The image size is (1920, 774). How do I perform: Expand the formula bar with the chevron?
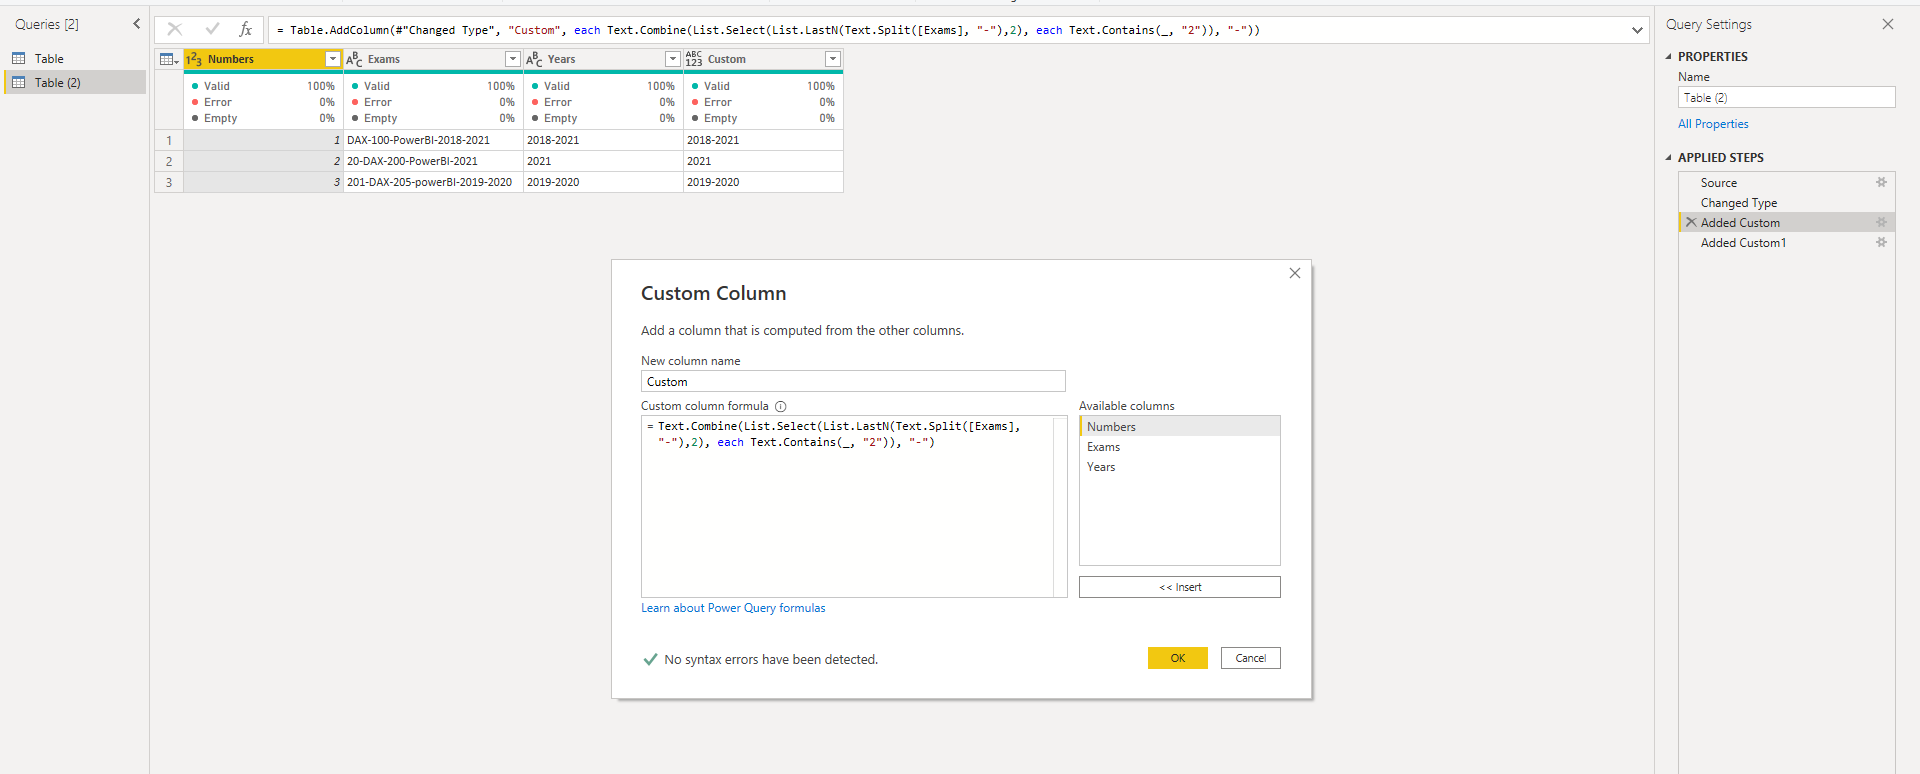click(x=1637, y=30)
